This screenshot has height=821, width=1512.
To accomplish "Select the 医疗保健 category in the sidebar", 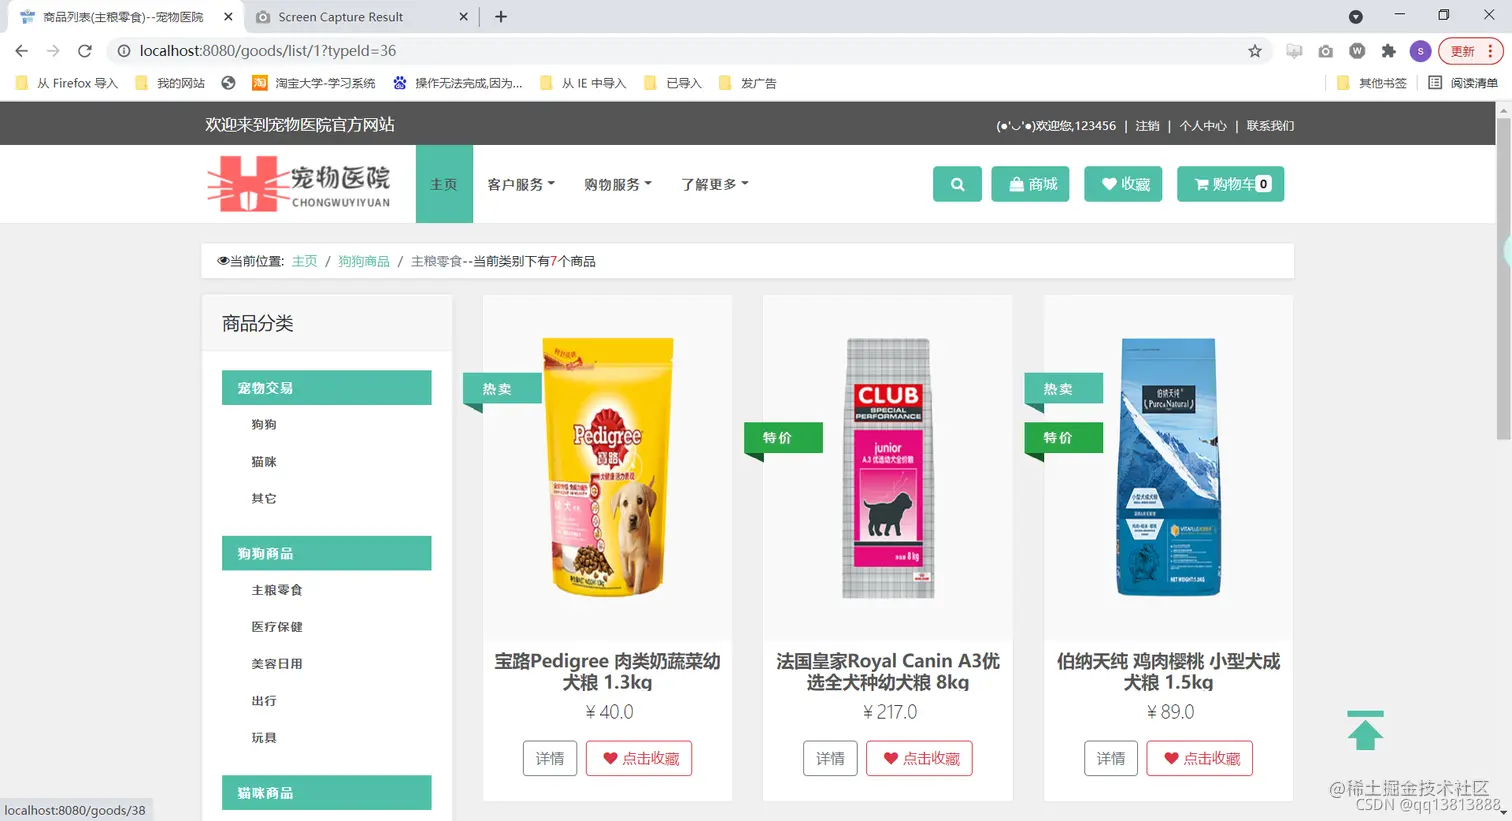I will (277, 626).
